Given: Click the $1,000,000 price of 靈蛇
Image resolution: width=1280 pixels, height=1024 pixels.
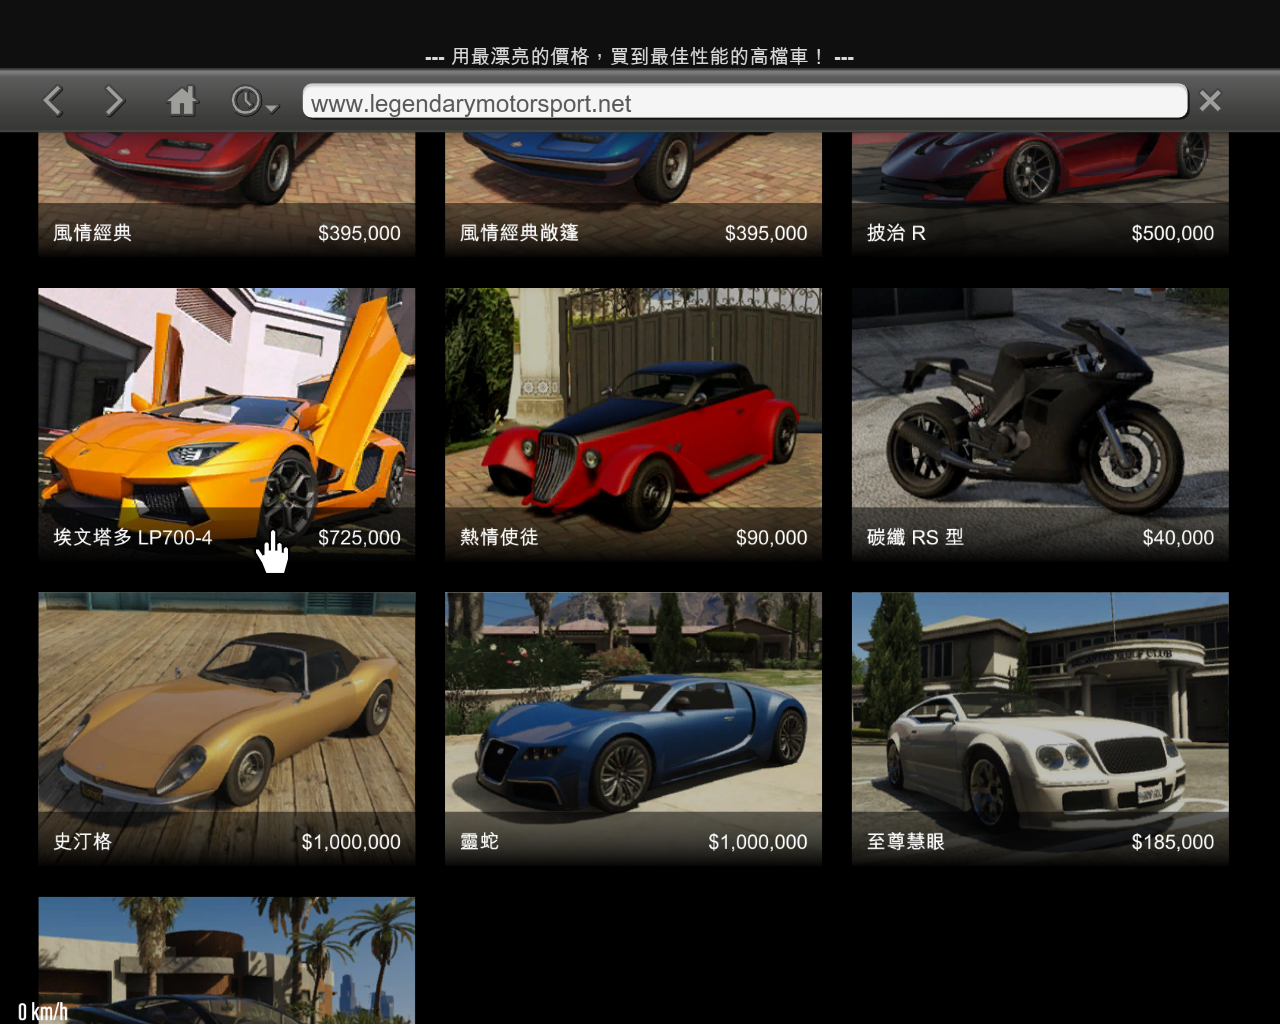Looking at the screenshot, I should point(757,842).
